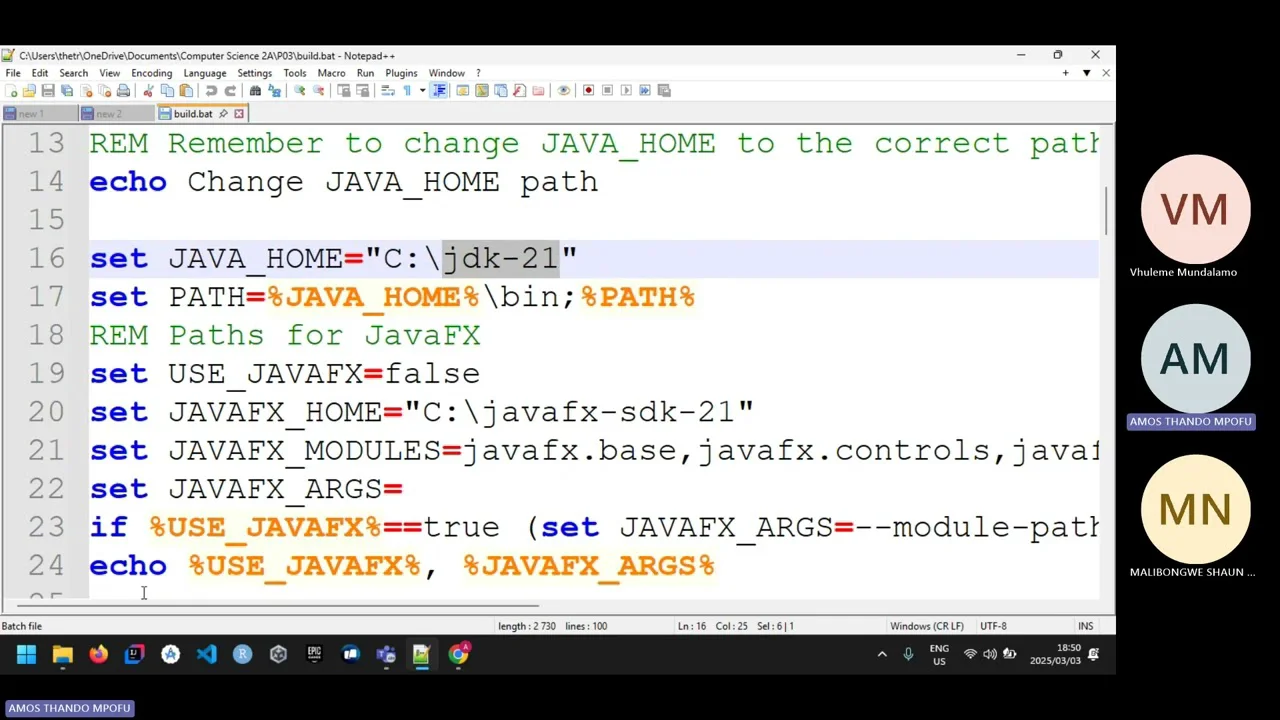Open the tab list arrow at top right
The height and width of the screenshot is (720, 1280).
[x=1086, y=73]
